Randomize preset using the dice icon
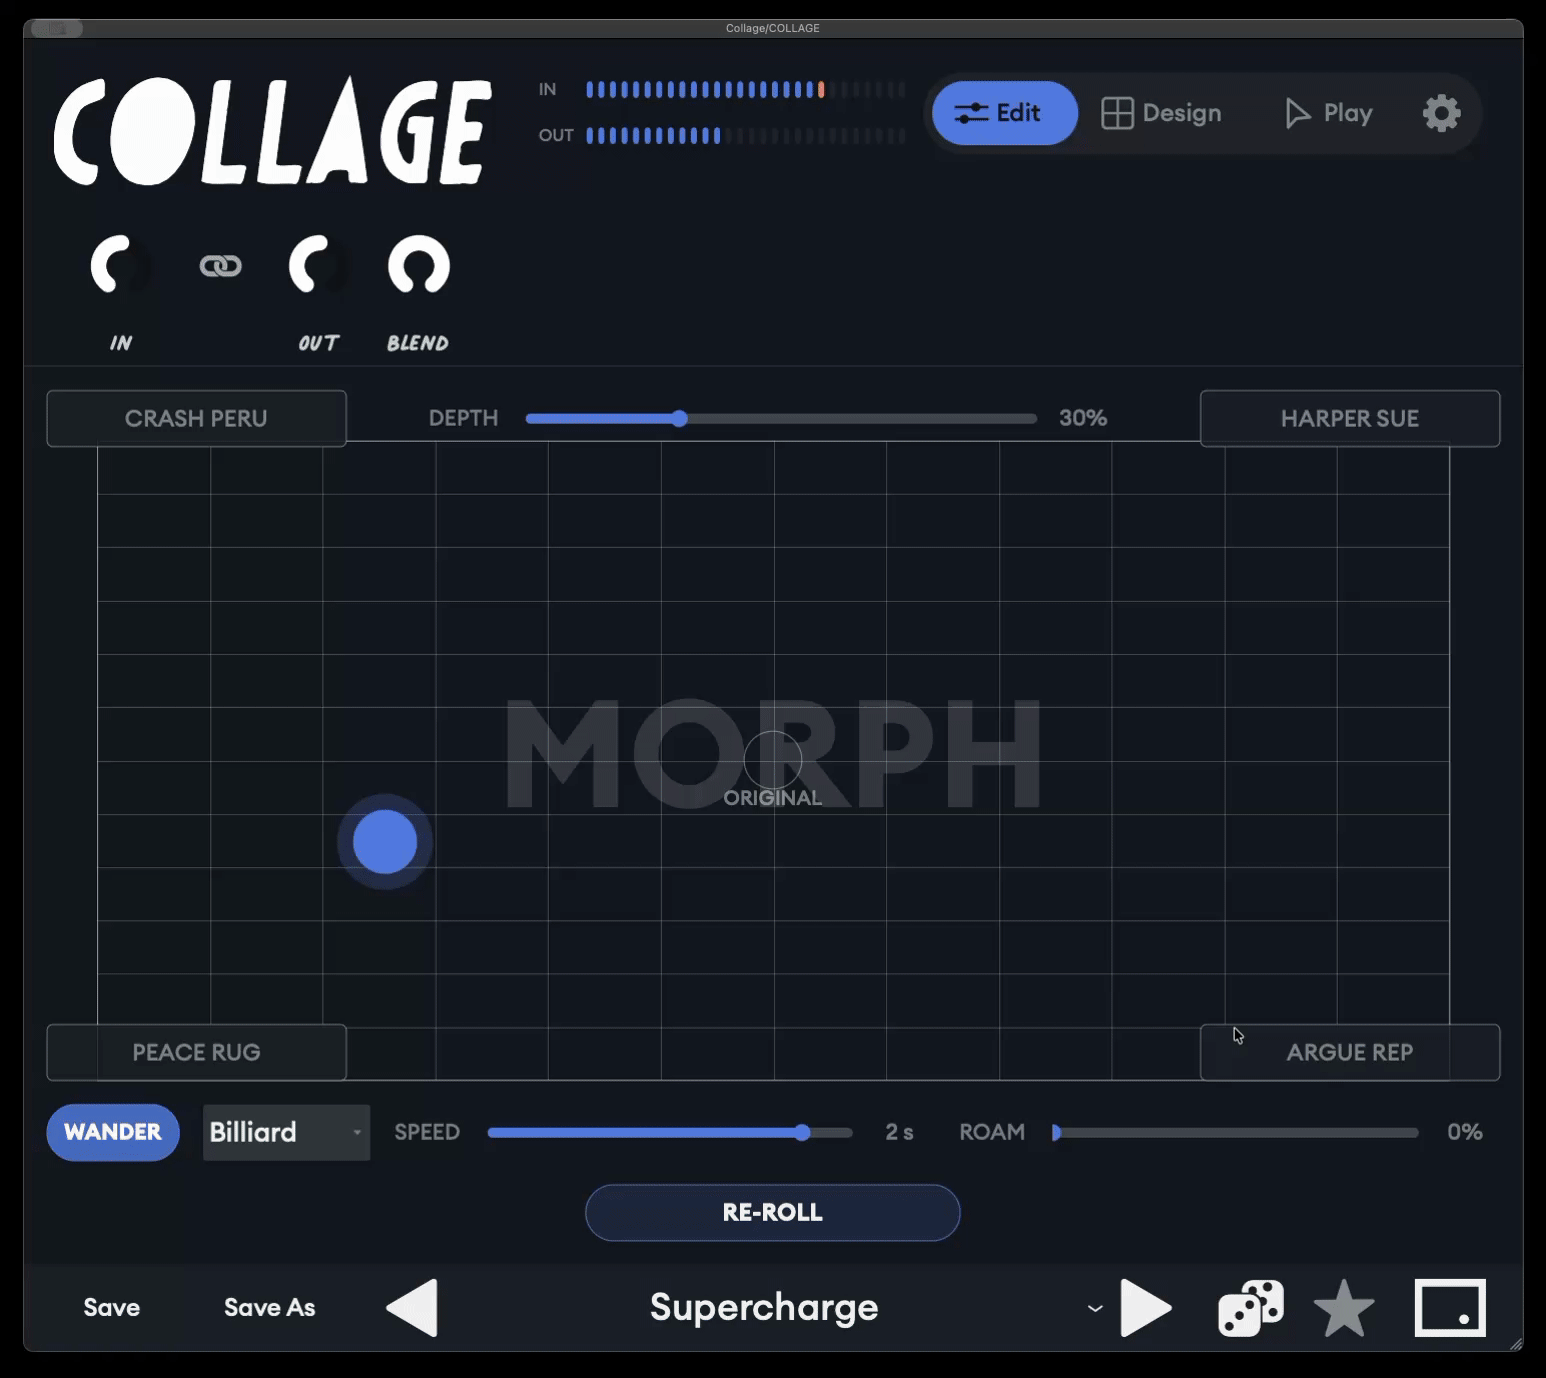 tap(1250, 1307)
